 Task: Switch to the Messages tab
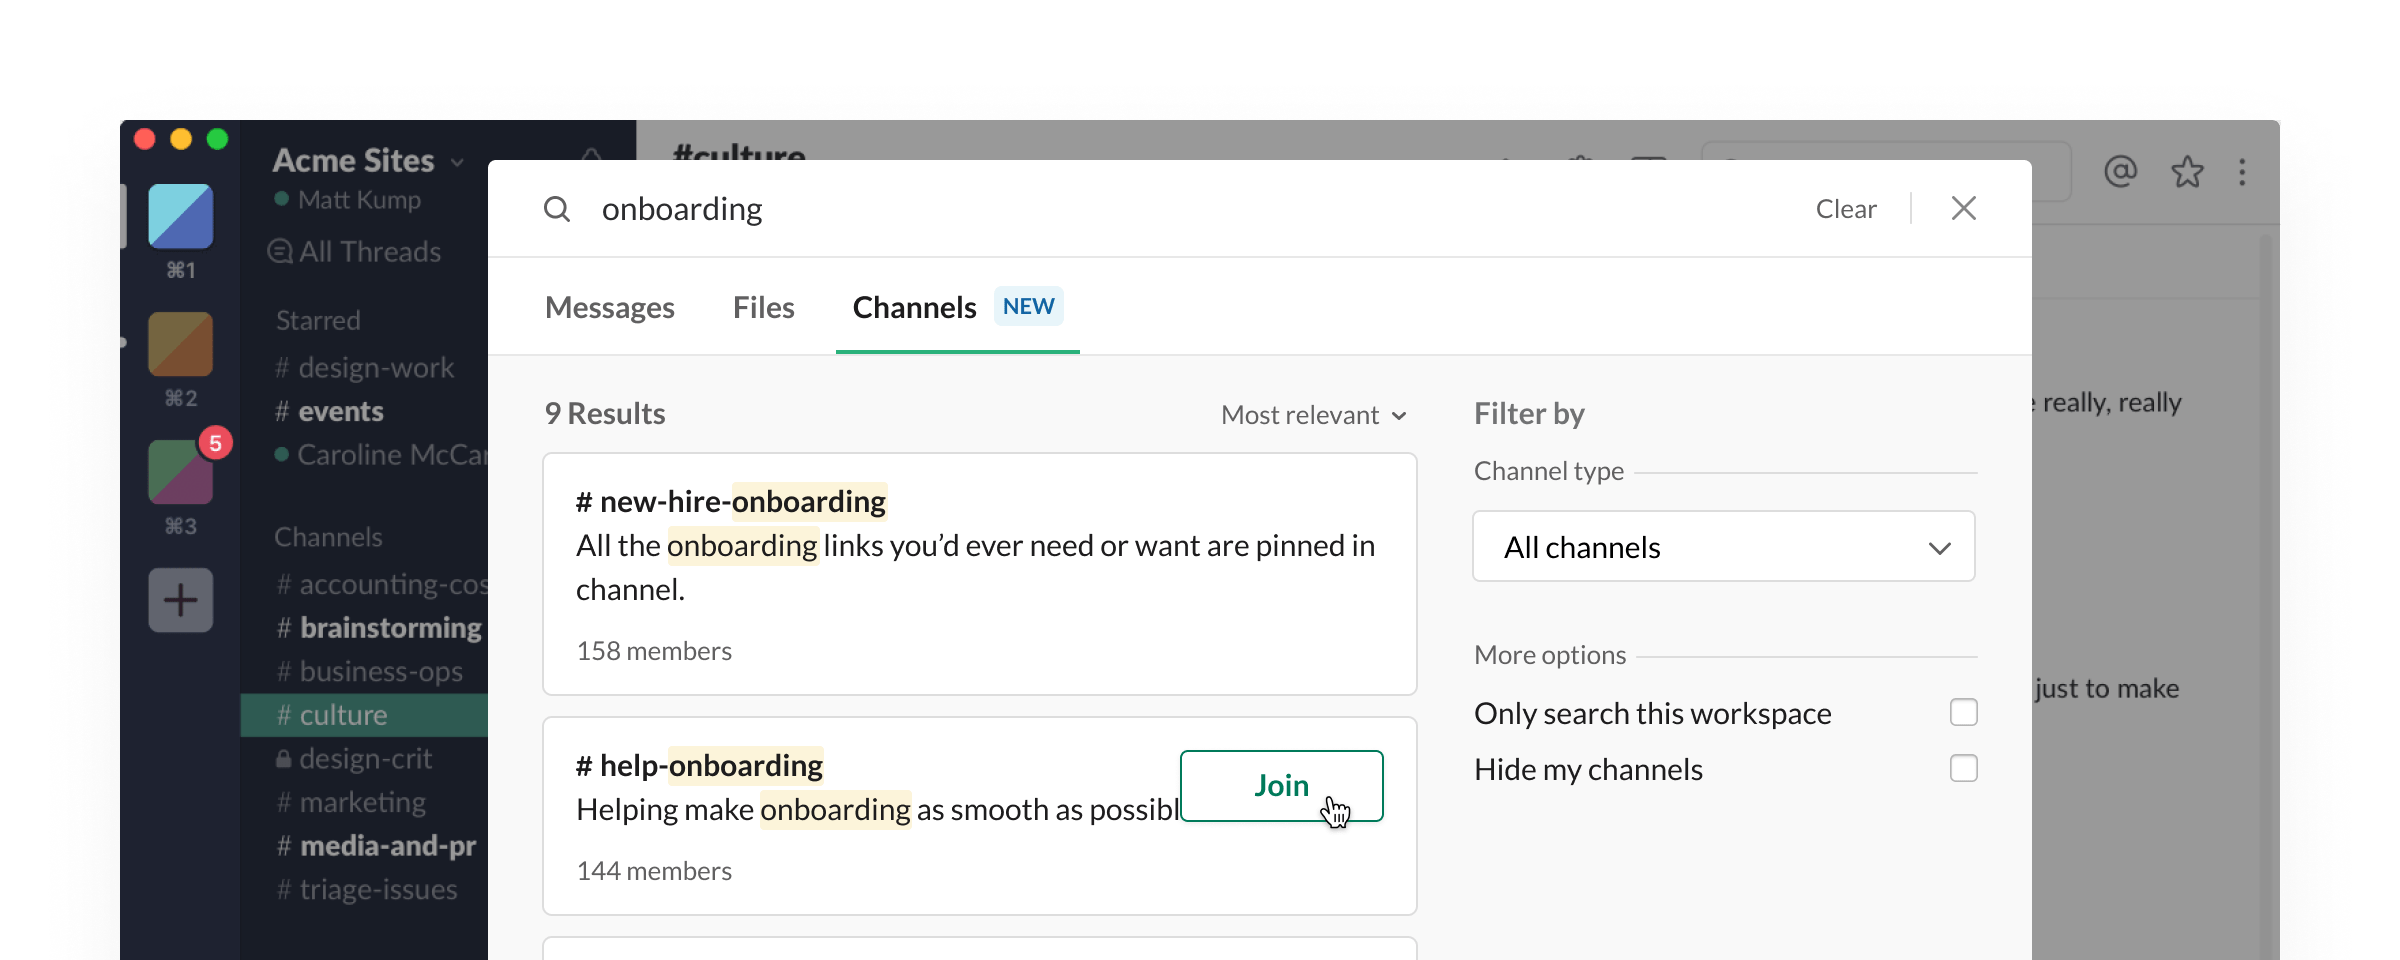pos(609,307)
